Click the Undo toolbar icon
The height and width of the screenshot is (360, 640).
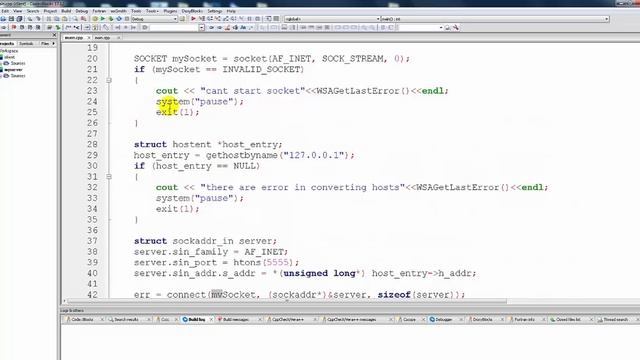[30, 19]
